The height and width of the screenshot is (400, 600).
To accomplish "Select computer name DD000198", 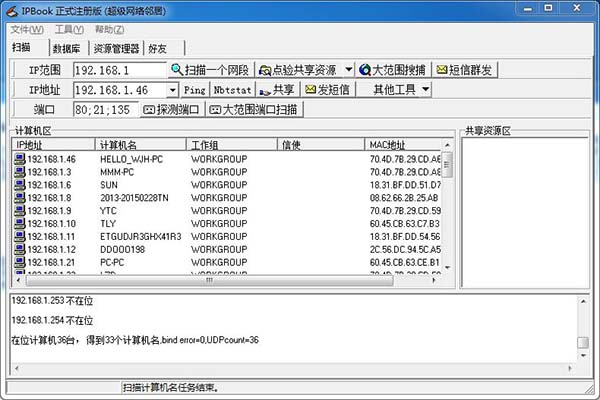I will [x=122, y=250].
